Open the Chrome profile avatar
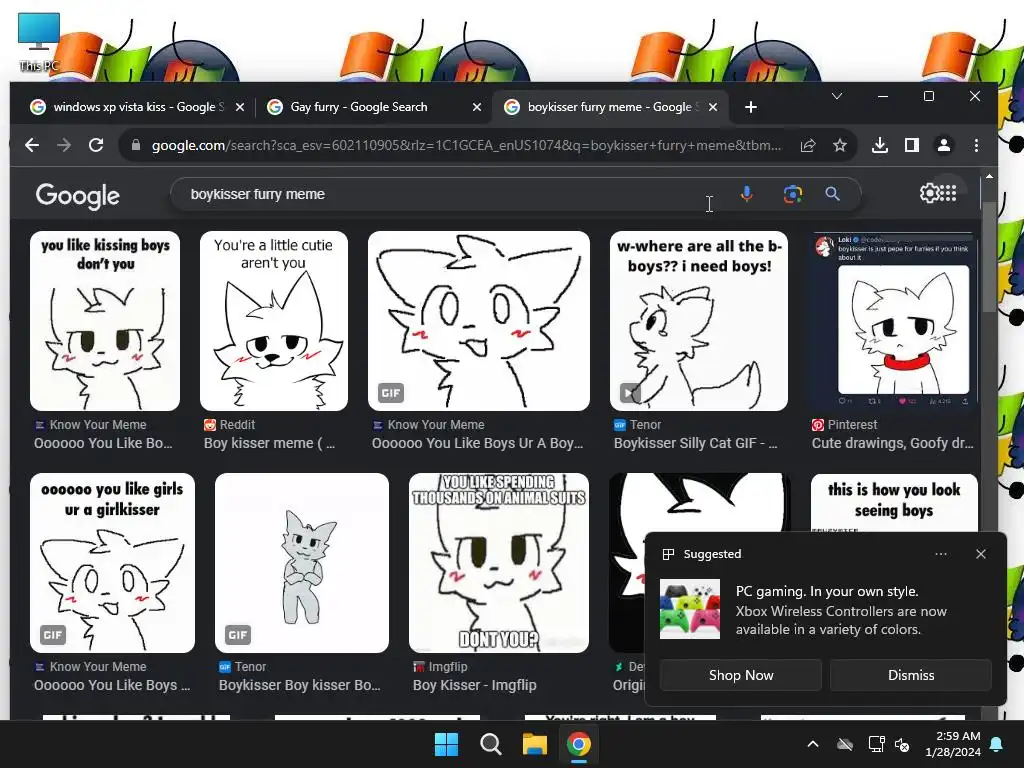The width and height of the screenshot is (1024, 768). point(944,145)
